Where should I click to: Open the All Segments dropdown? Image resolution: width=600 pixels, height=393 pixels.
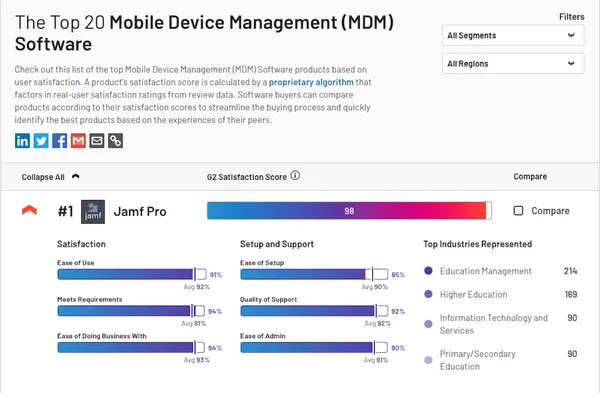click(x=513, y=35)
